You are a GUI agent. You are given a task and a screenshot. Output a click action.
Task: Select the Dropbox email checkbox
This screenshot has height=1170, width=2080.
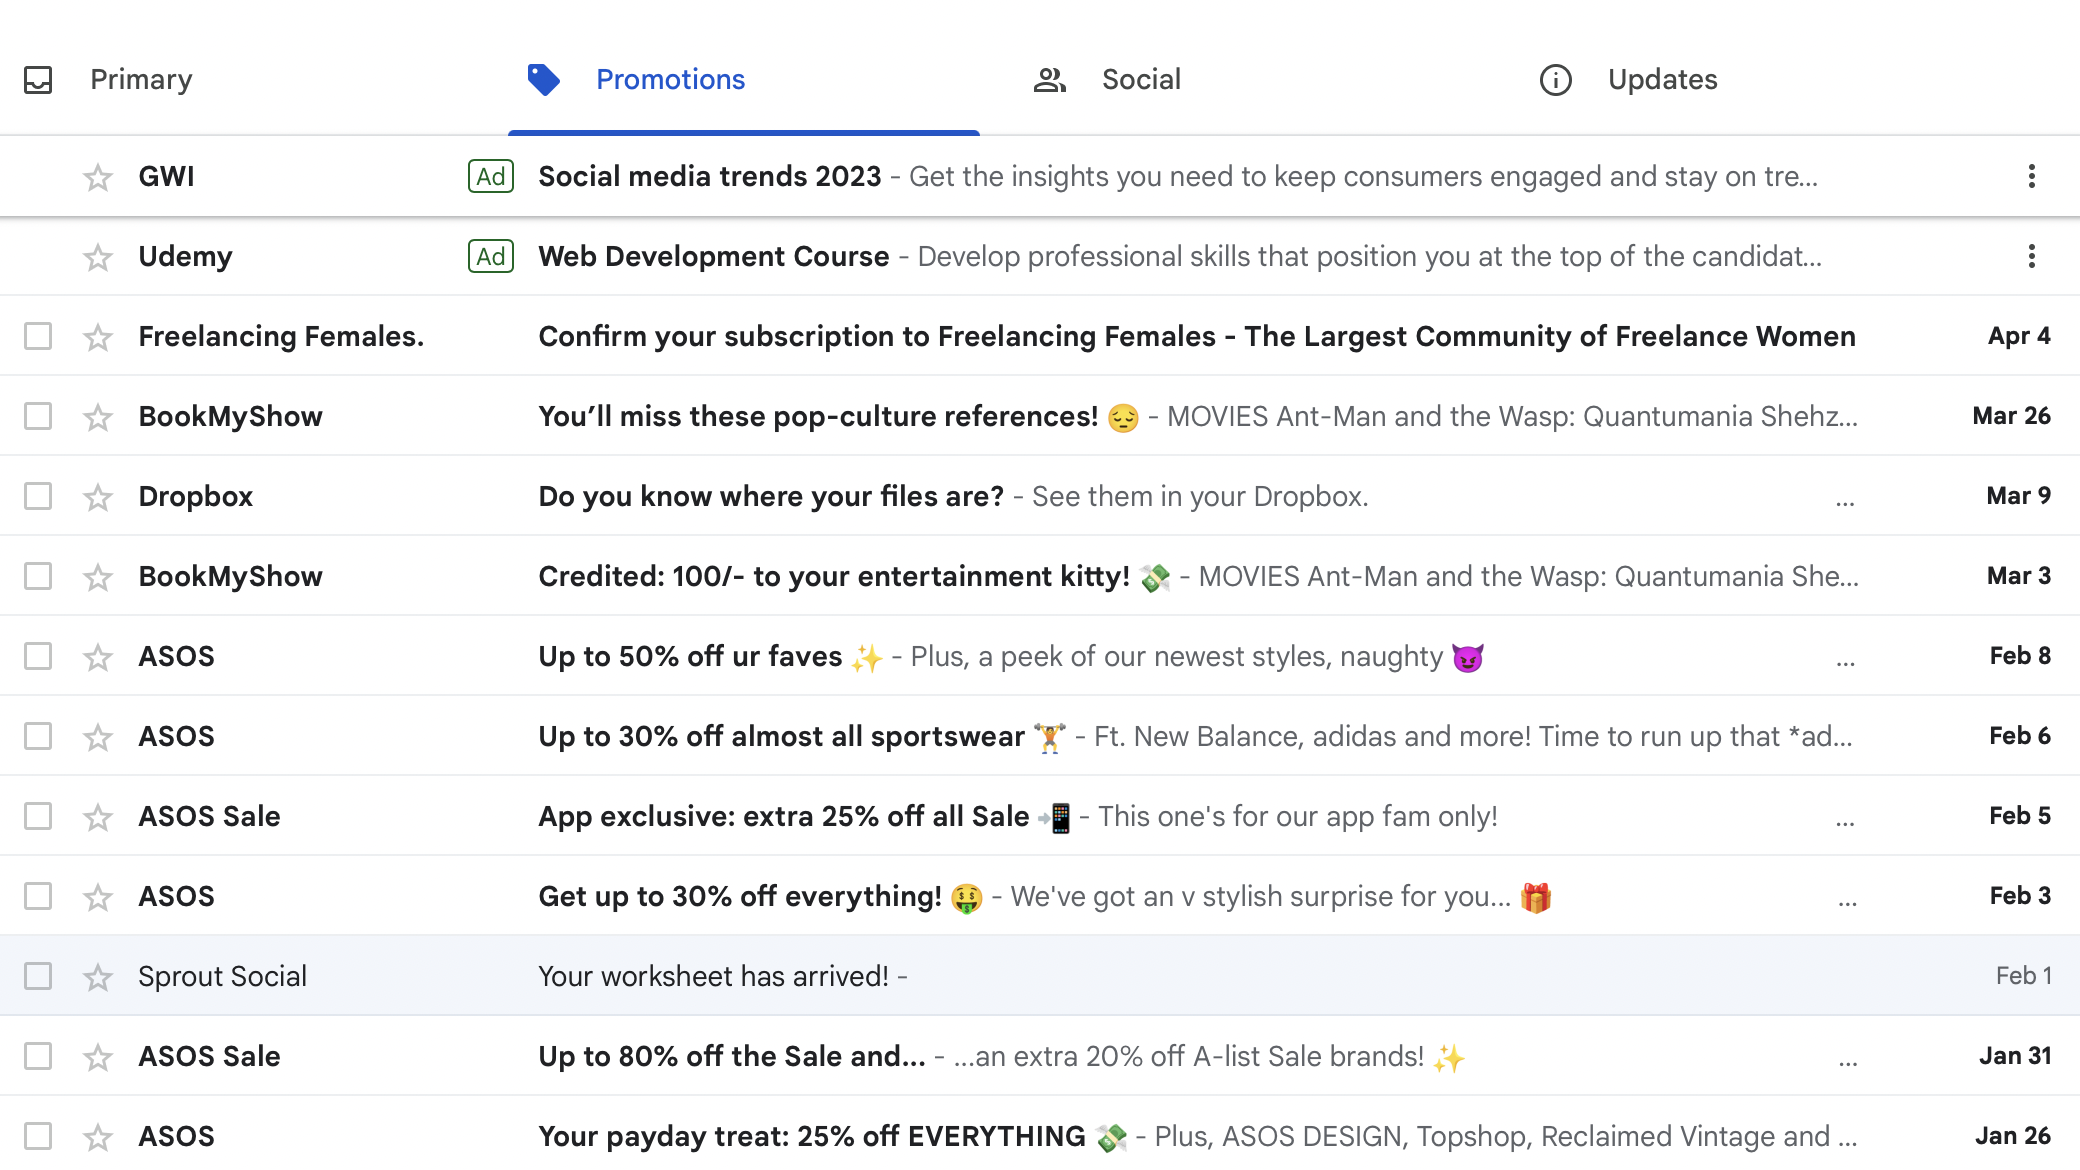pyautogui.click(x=38, y=496)
